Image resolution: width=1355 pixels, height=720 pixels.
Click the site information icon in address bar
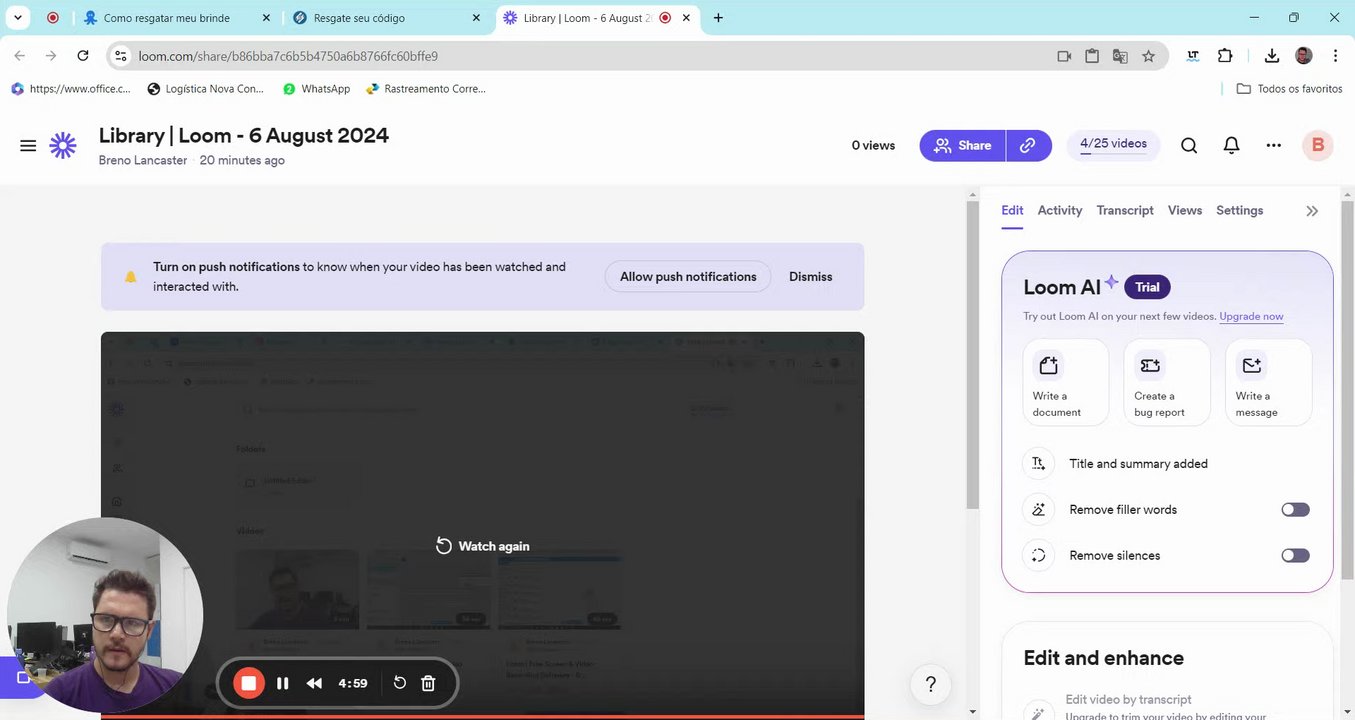(x=121, y=56)
